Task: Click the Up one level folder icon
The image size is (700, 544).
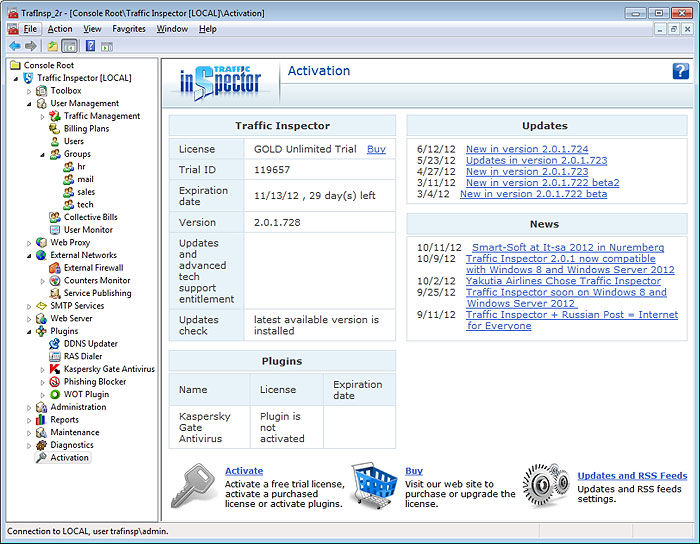Action: coord(53,46)
